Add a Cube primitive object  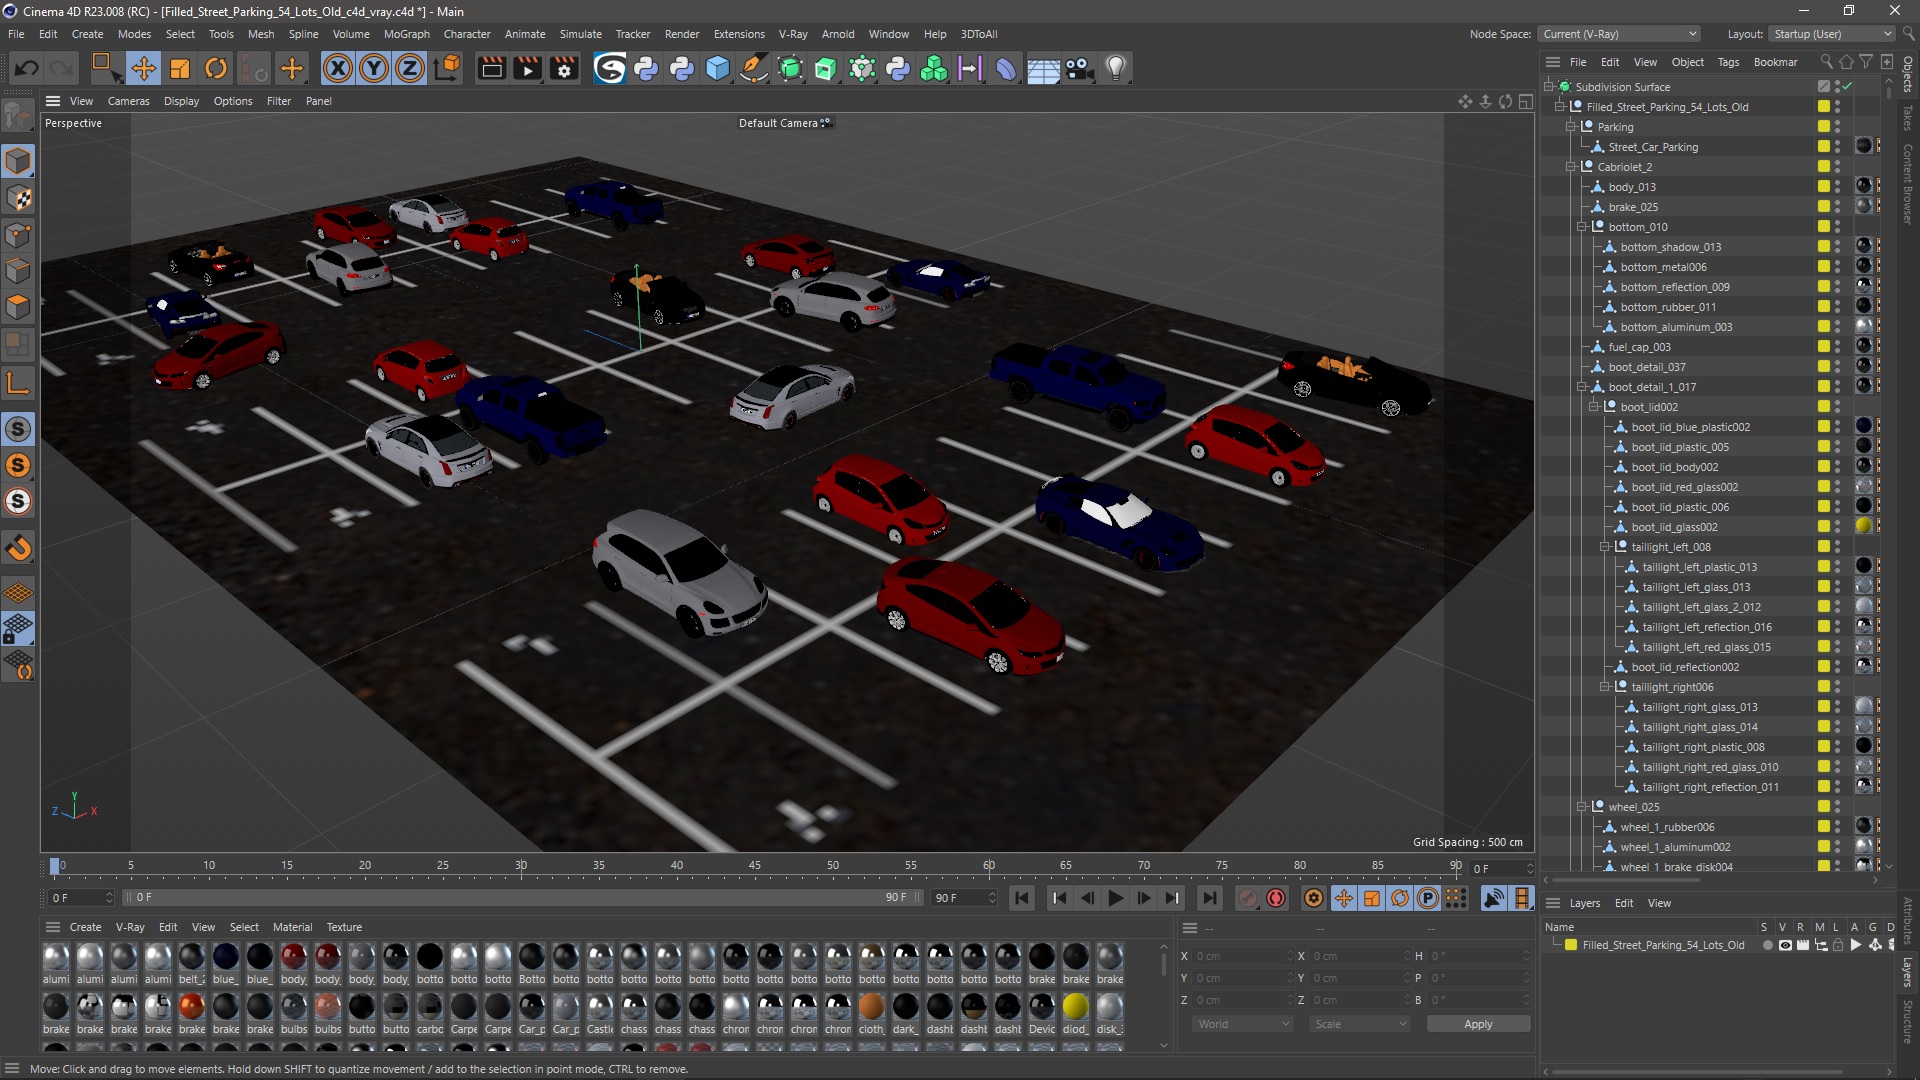coord(718,68)
